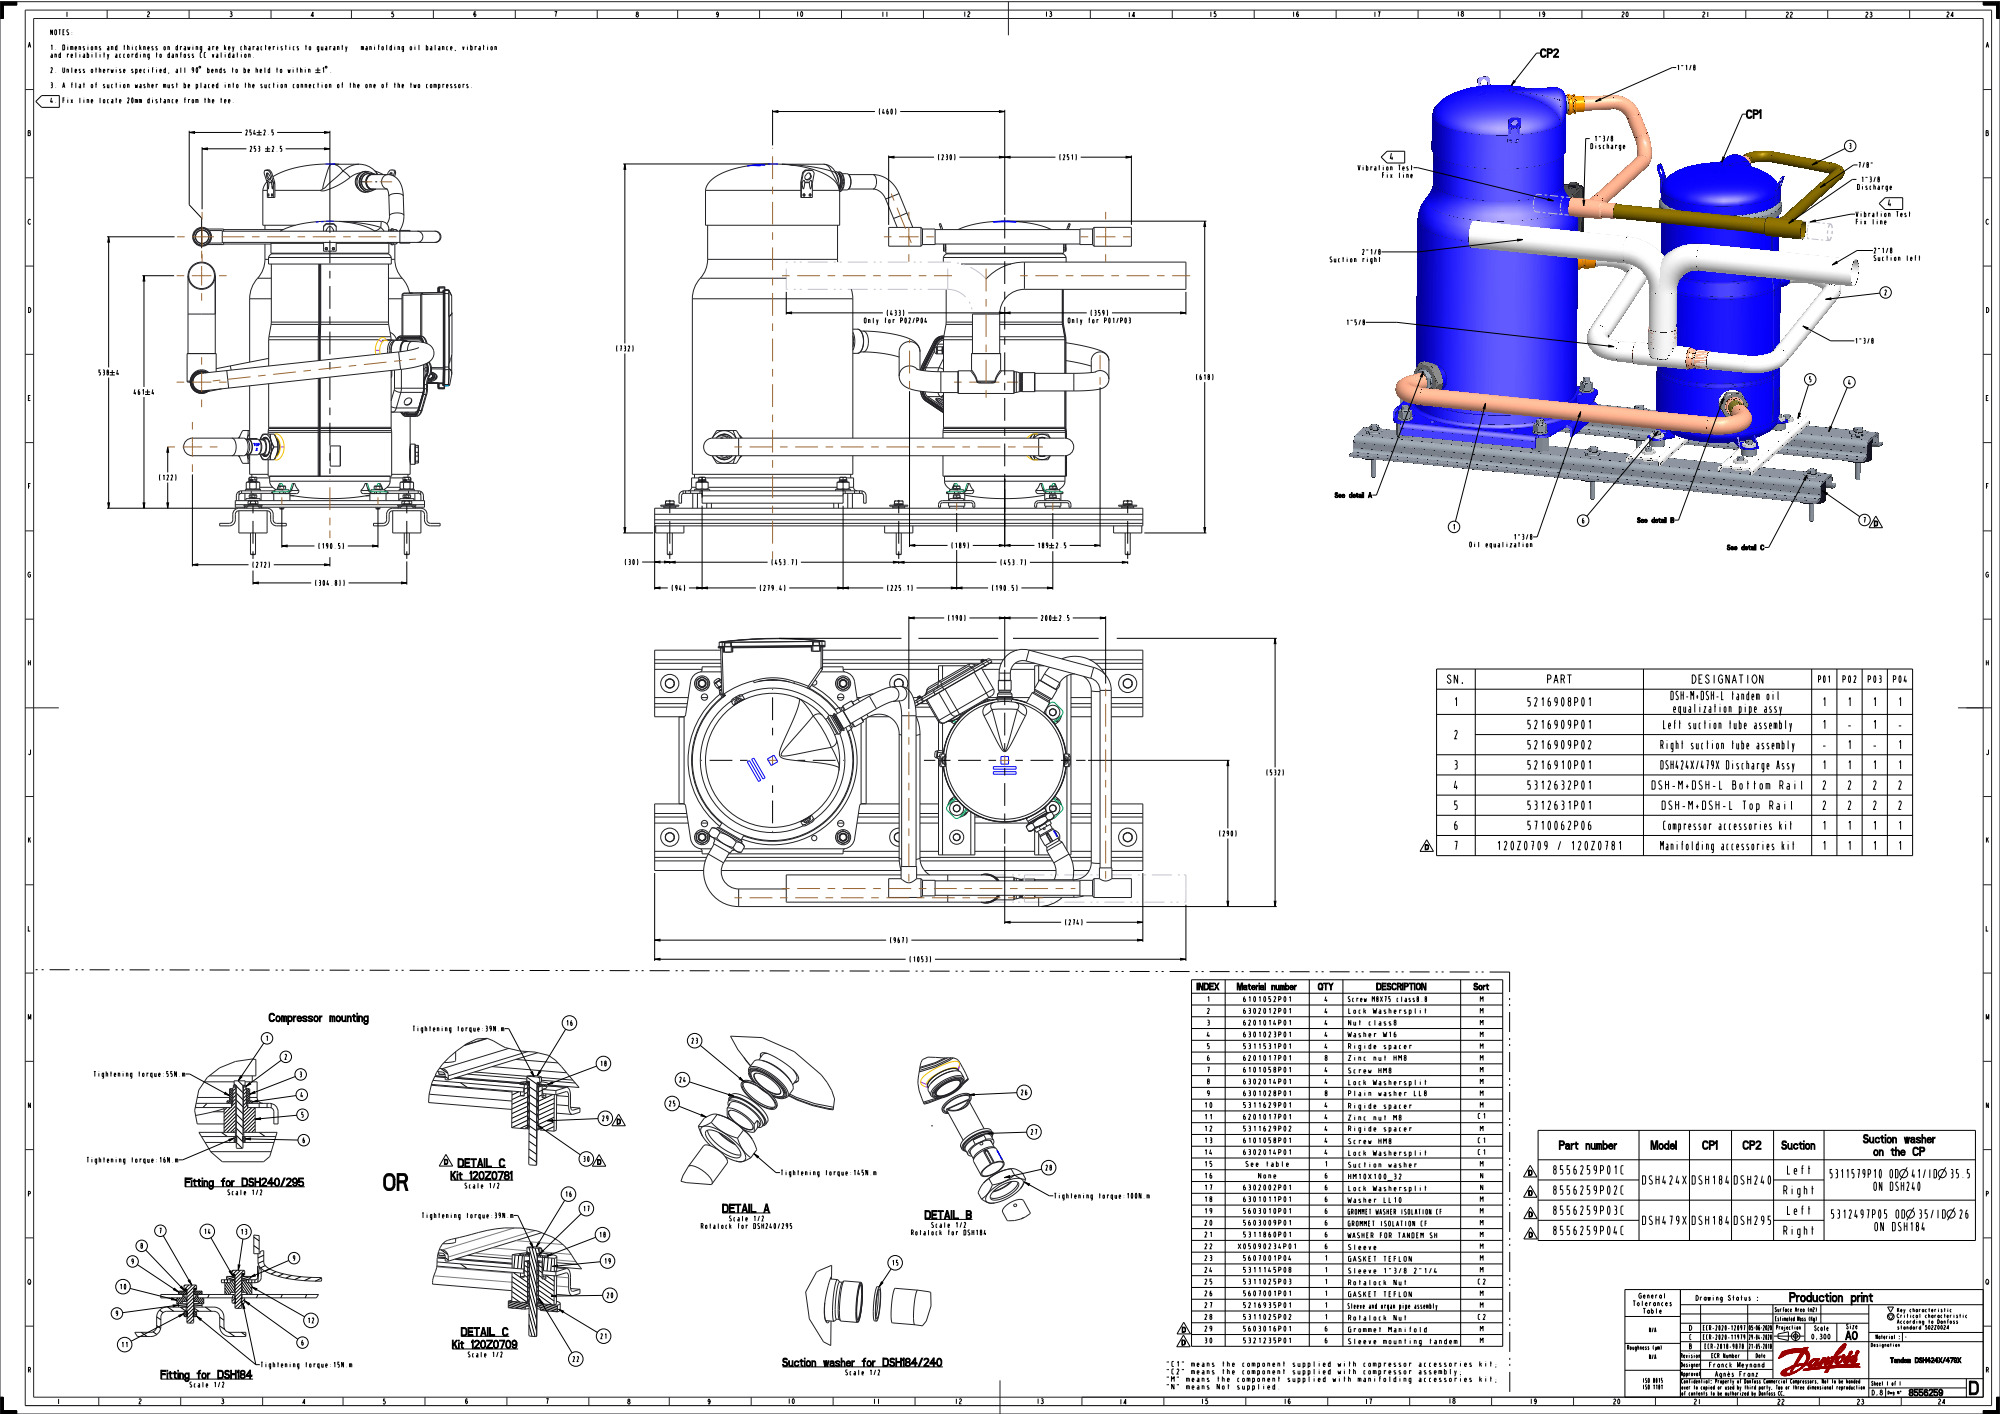The image size is (2000, 1414).
Task: Click the 'DETAIL A' caption
Action: (x=745, y=1208)
